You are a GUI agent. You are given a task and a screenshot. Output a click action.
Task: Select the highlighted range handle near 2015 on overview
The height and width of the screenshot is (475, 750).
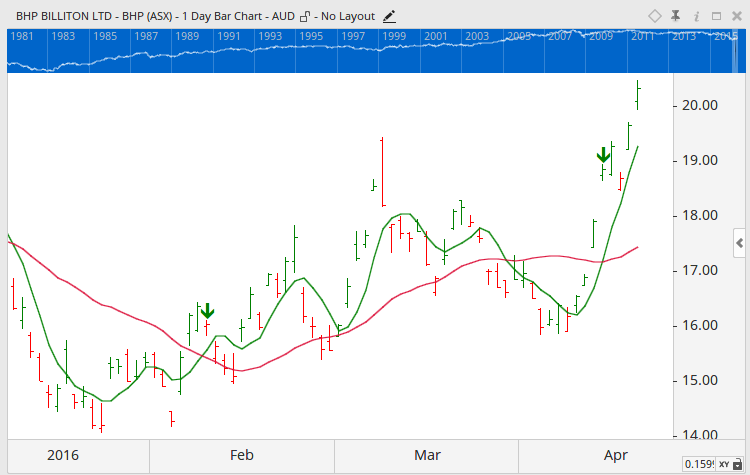[x=735, y=51]
